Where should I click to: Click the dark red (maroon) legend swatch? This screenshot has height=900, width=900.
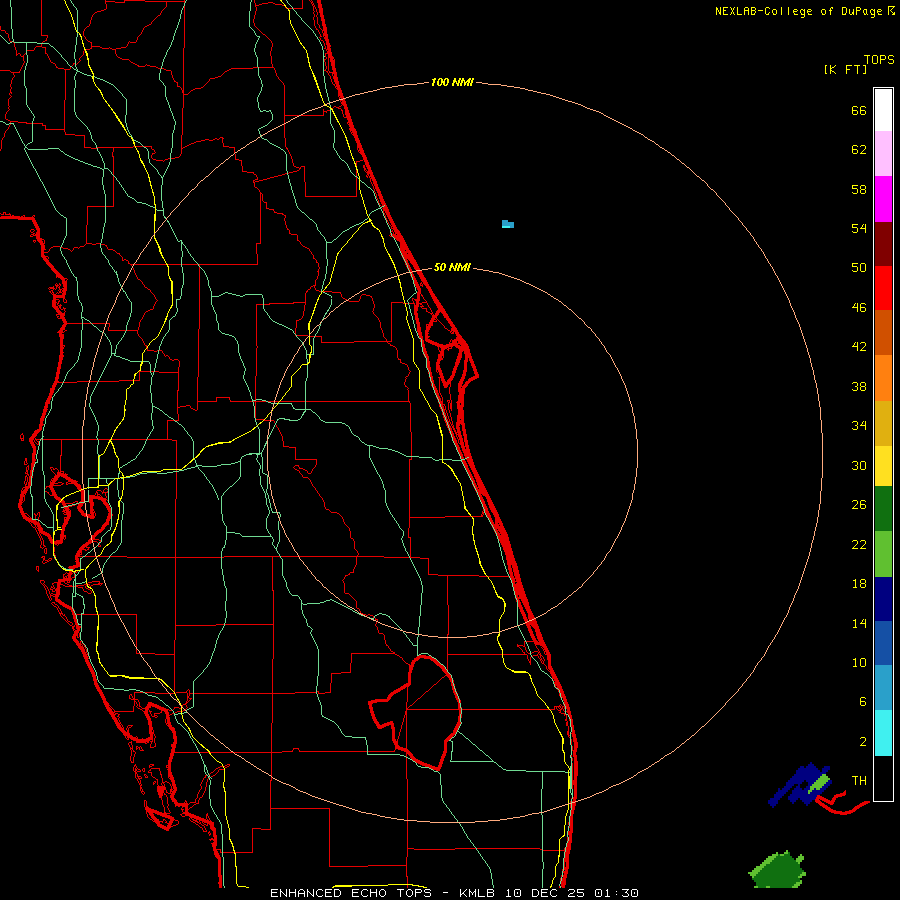[883, 243]
